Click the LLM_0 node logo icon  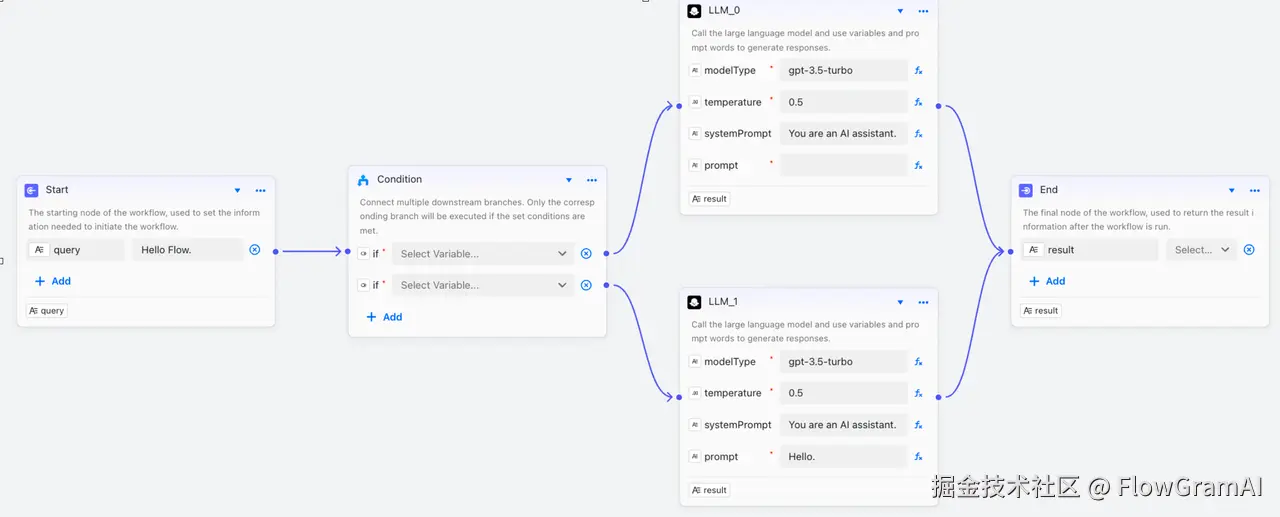[x=694, y=11]
